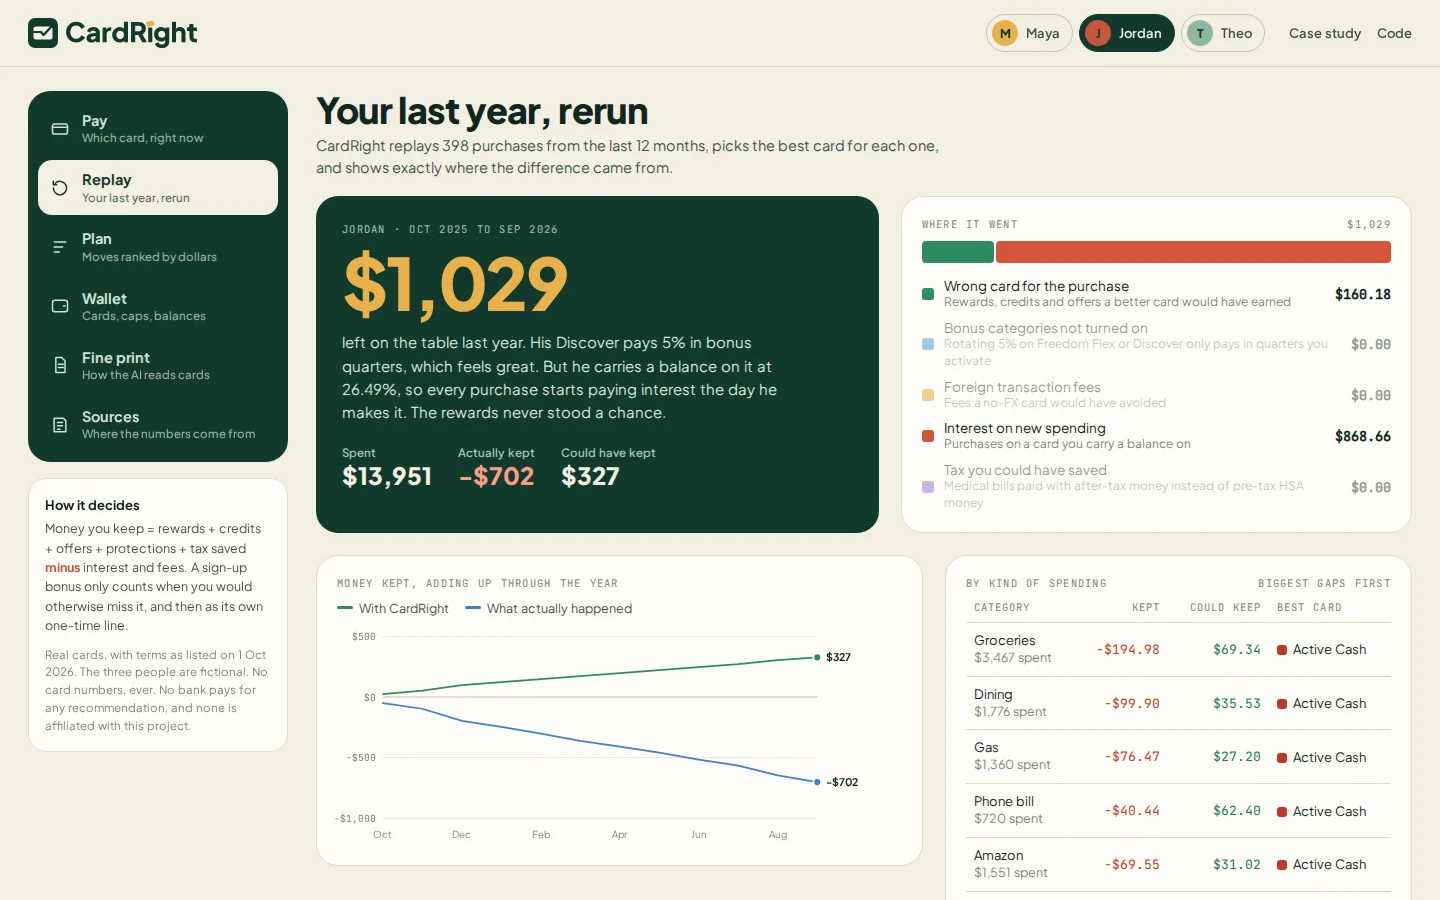Click the With CardRight chart legend
This screenshot has width=1440, height=900.
tap(393, 608)
